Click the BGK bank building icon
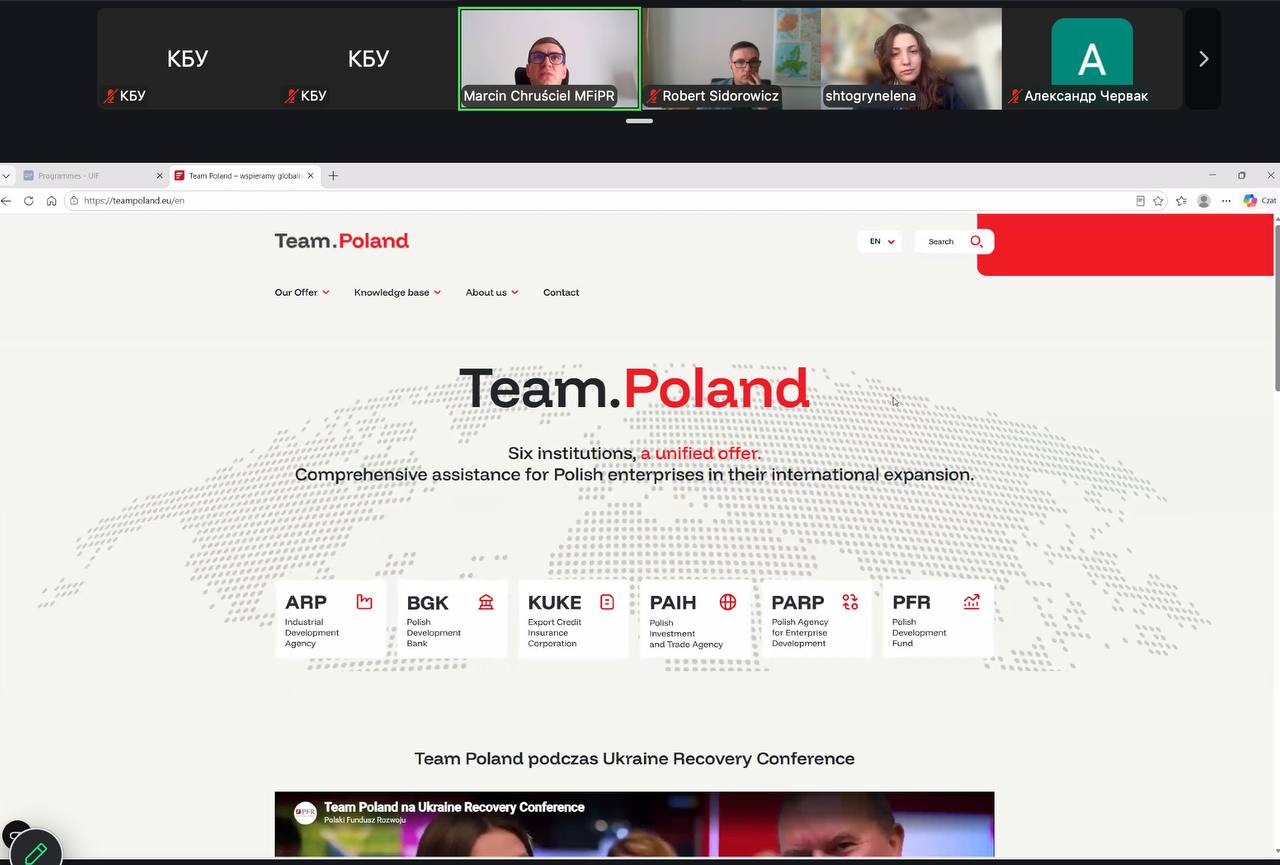This screenshot has width=1280, height=865. click(486, 602)
